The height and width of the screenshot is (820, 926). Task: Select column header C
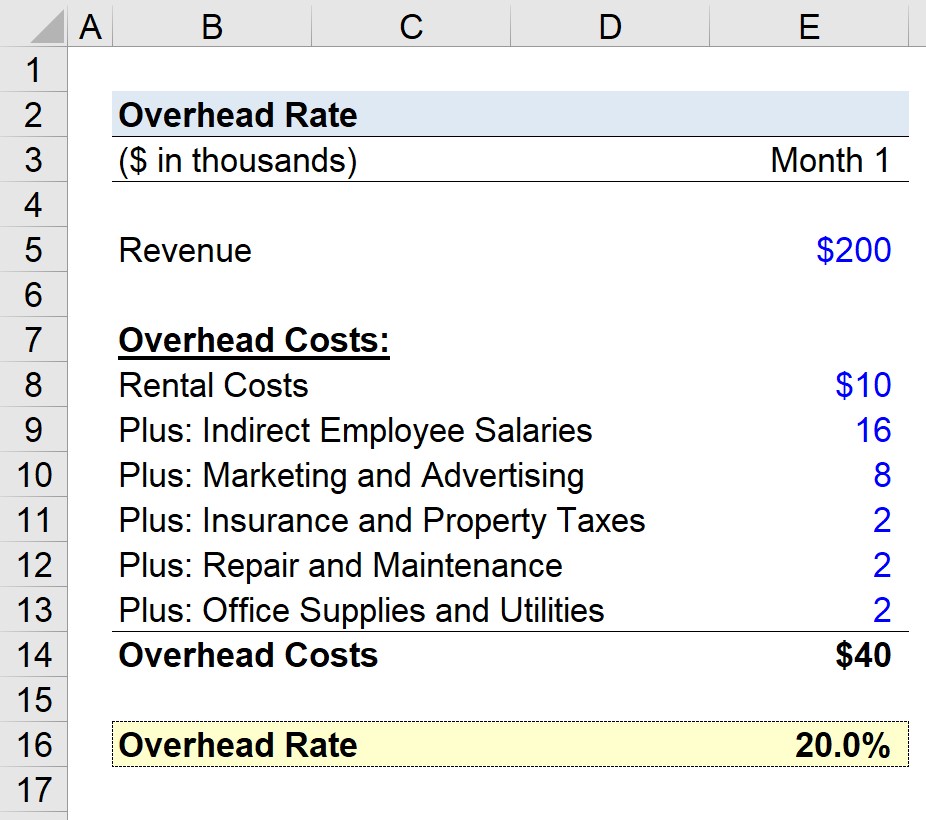[x=410, y=26]
